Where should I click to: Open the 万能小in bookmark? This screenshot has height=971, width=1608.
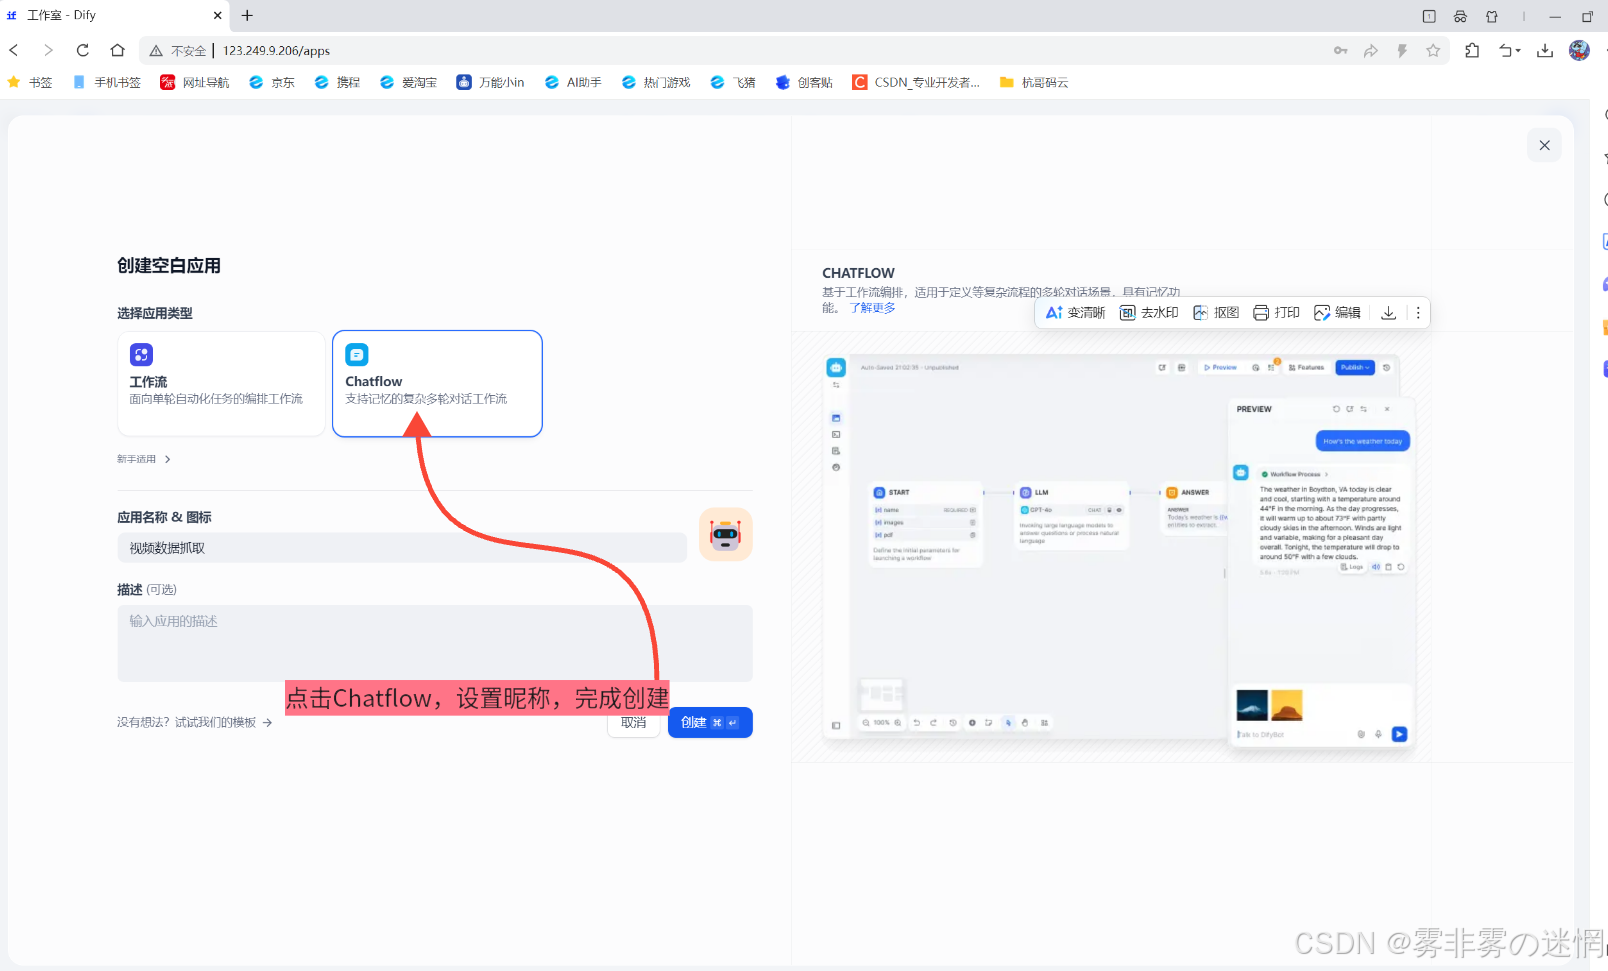[x=490, y=82]
